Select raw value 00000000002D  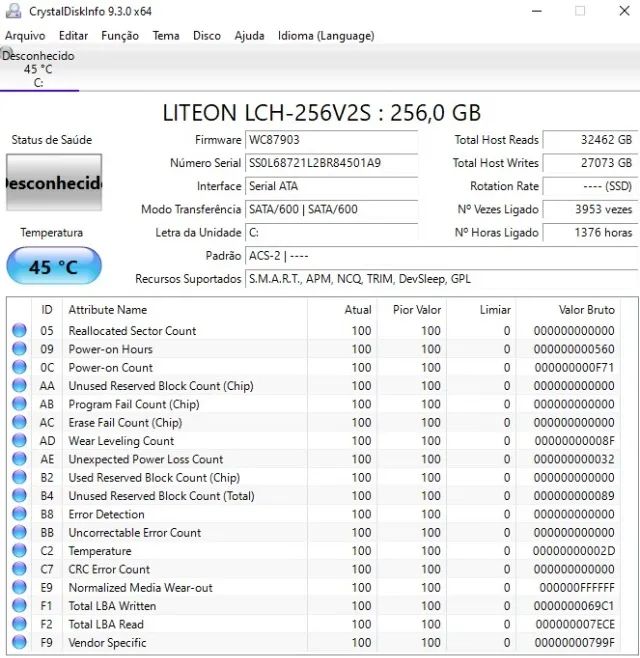[574, 551]
